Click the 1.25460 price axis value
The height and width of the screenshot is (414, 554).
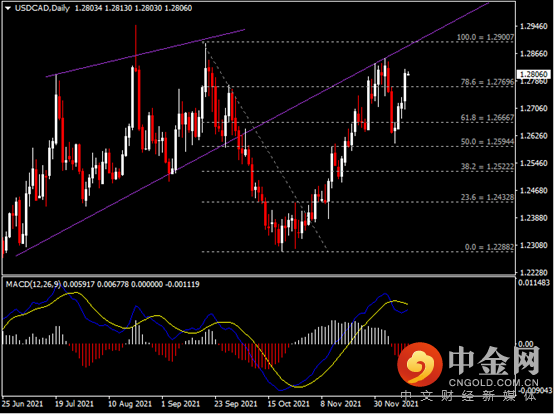533,163
